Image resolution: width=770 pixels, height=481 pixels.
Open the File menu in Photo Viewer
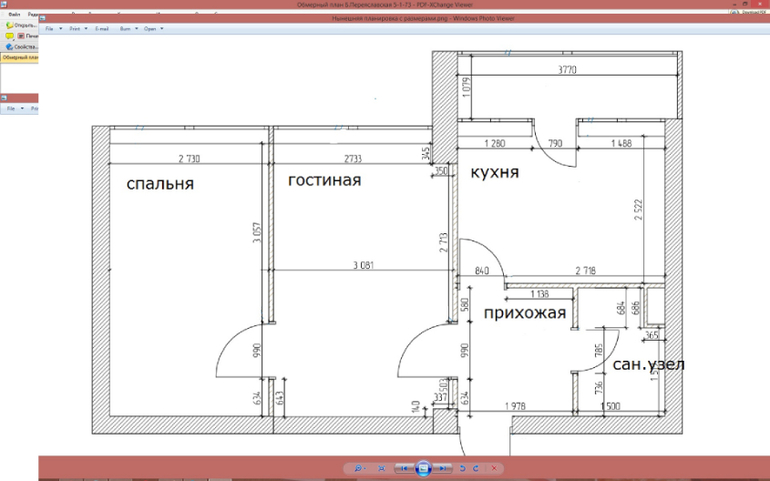pyautogui.click(x=51, y=28)
